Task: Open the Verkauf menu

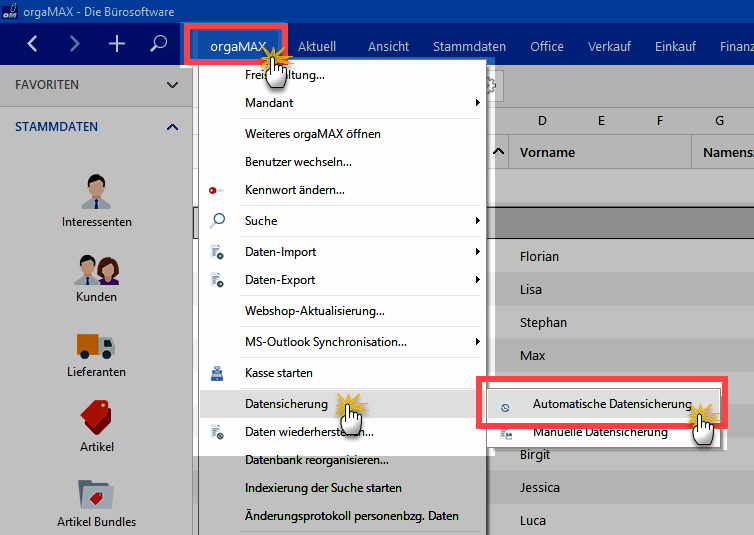Action: [x=609, y=47]
